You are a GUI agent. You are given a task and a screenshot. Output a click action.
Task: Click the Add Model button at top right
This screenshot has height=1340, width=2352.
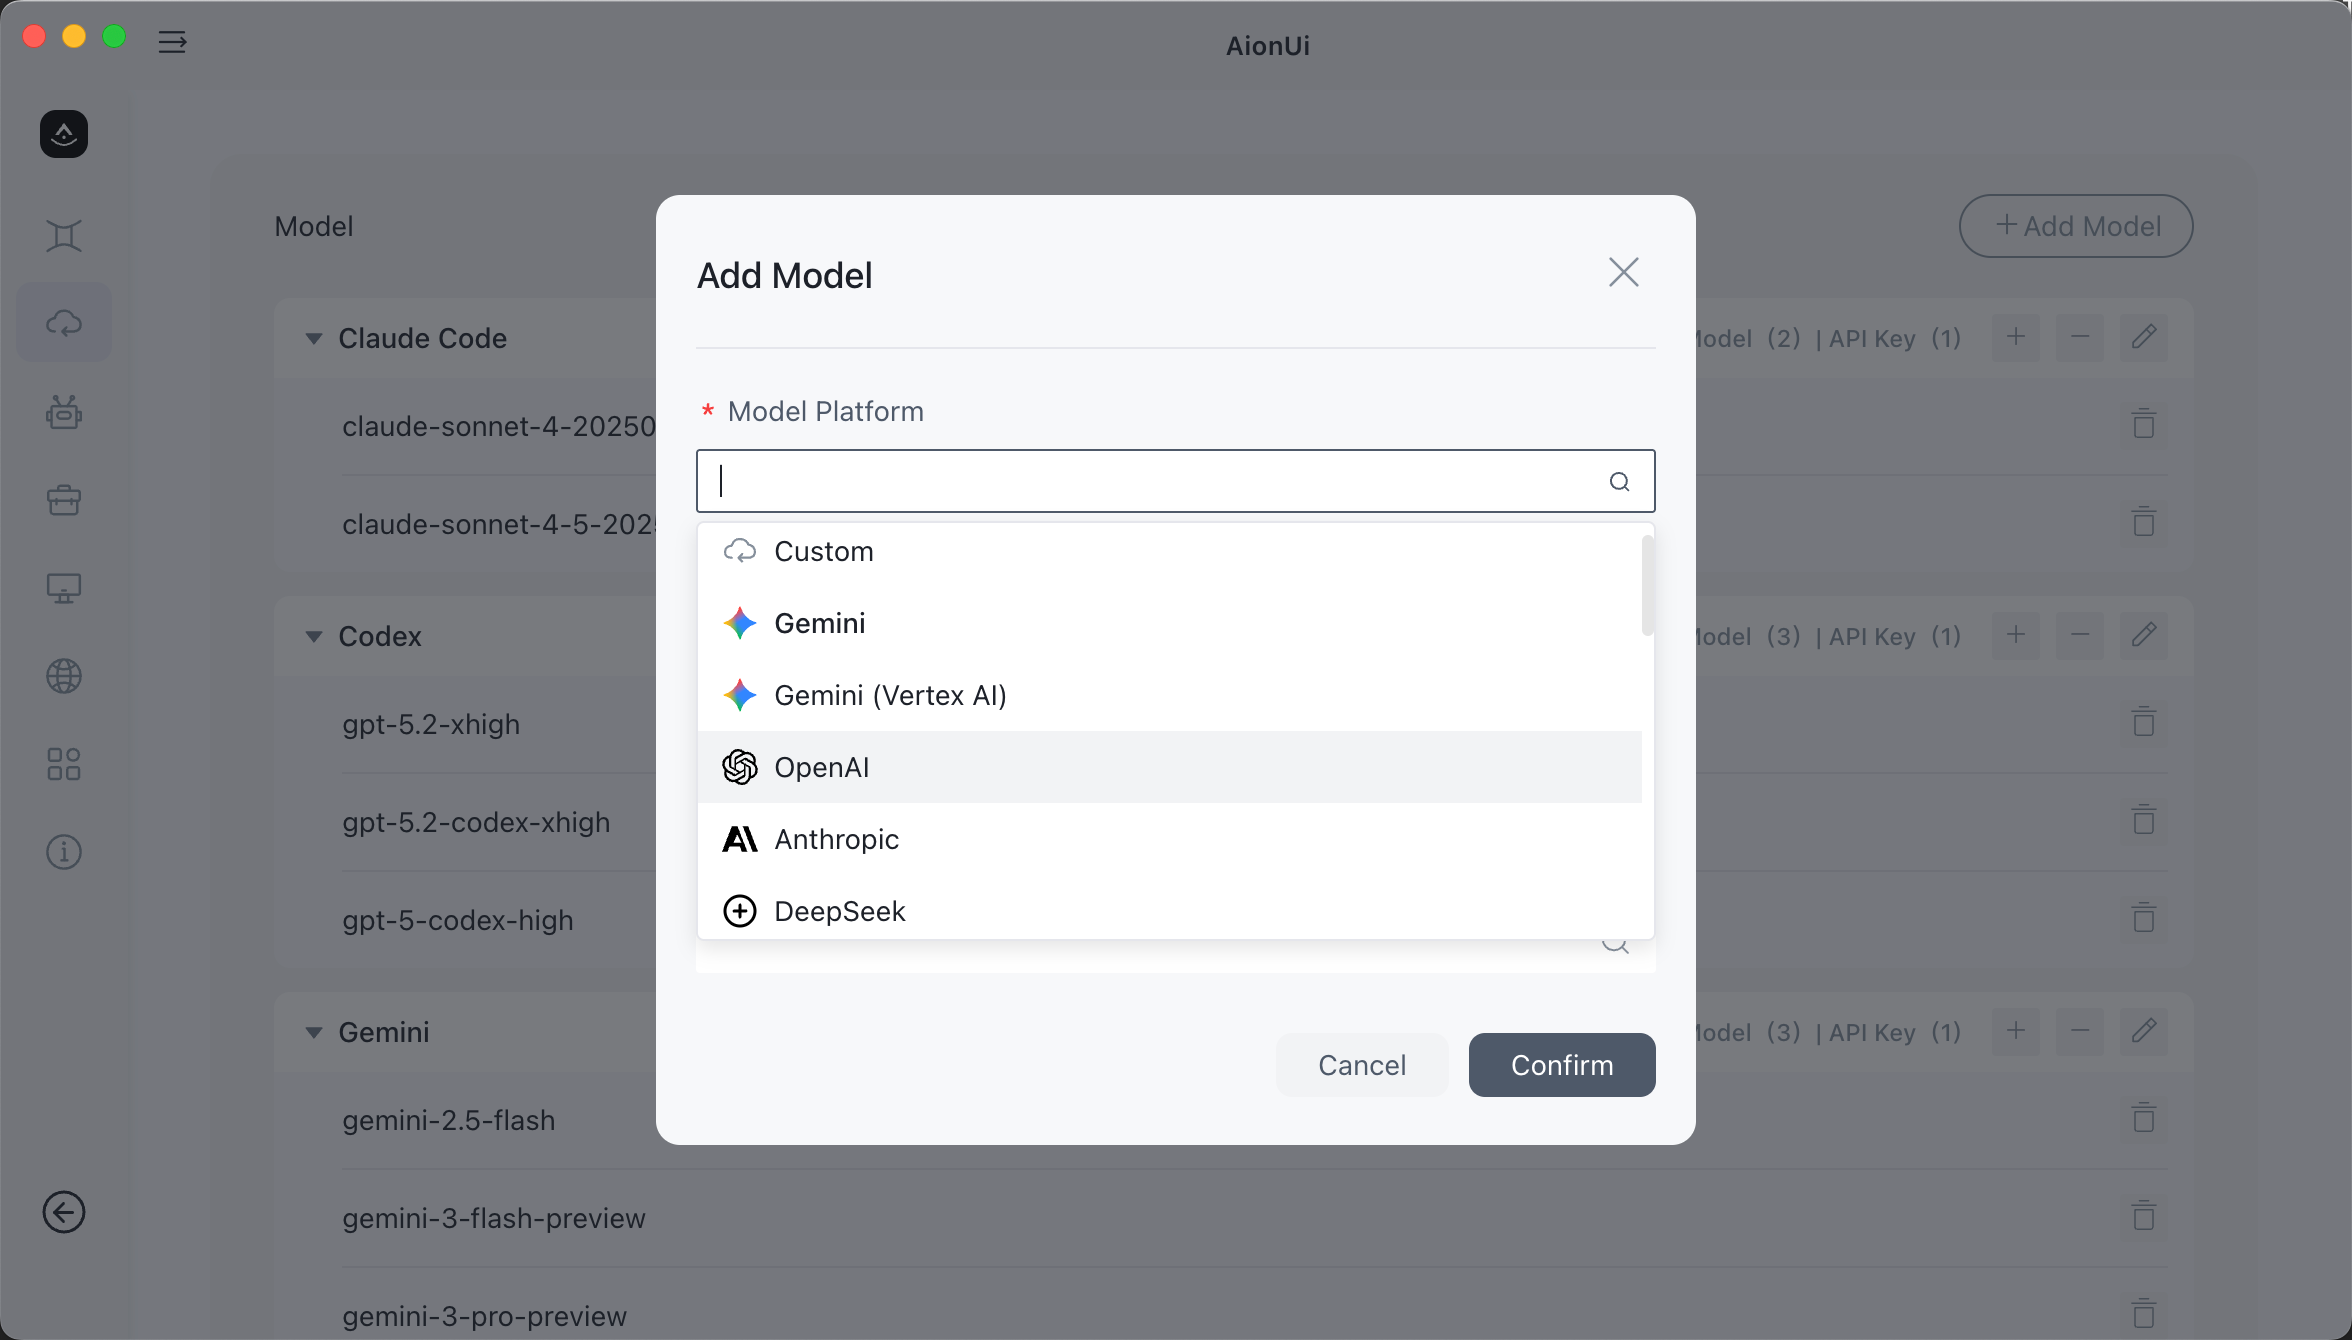point(2076,226)
